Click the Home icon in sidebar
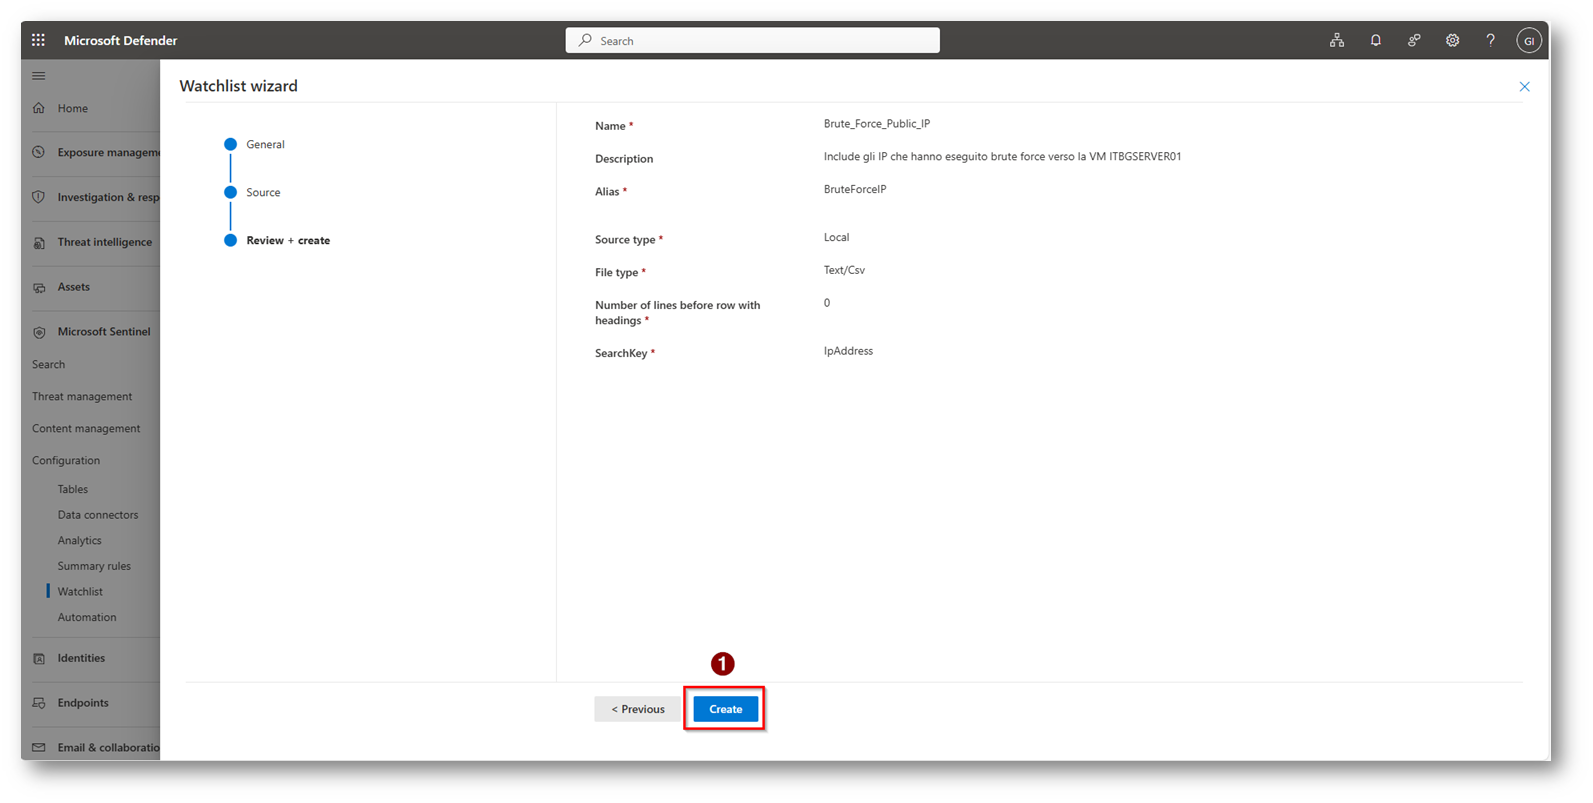Viewport: 1593px width, 803px height. (x=39, y=108)
